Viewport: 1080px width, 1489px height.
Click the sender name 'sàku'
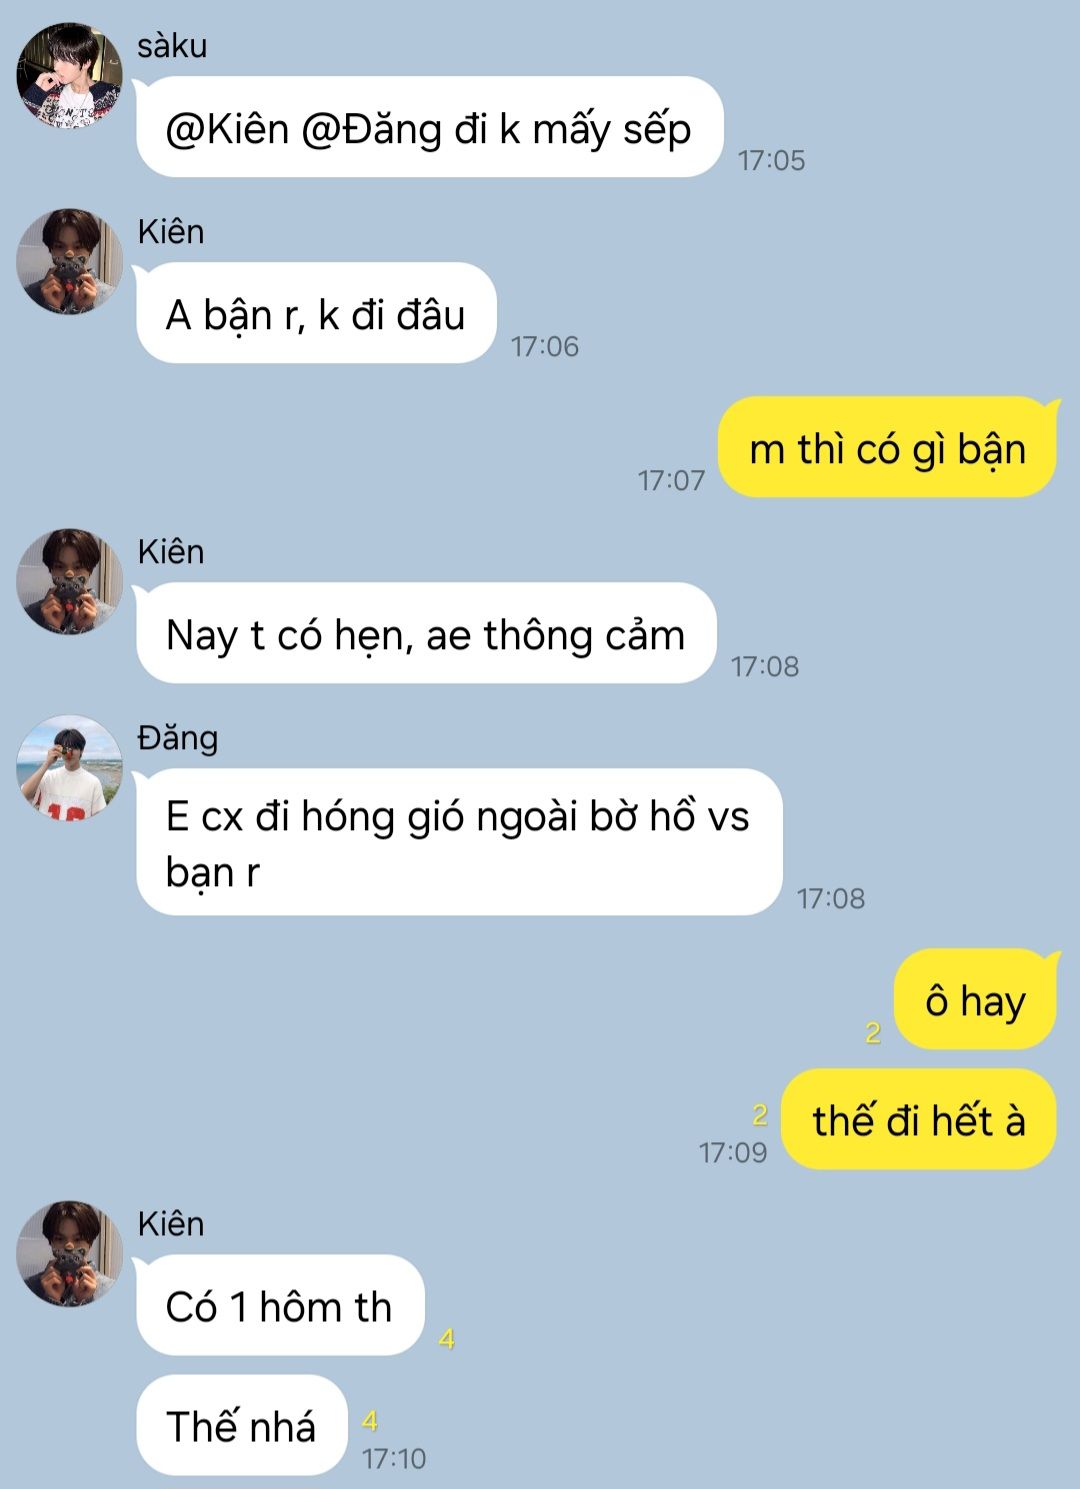coord(172,46)
